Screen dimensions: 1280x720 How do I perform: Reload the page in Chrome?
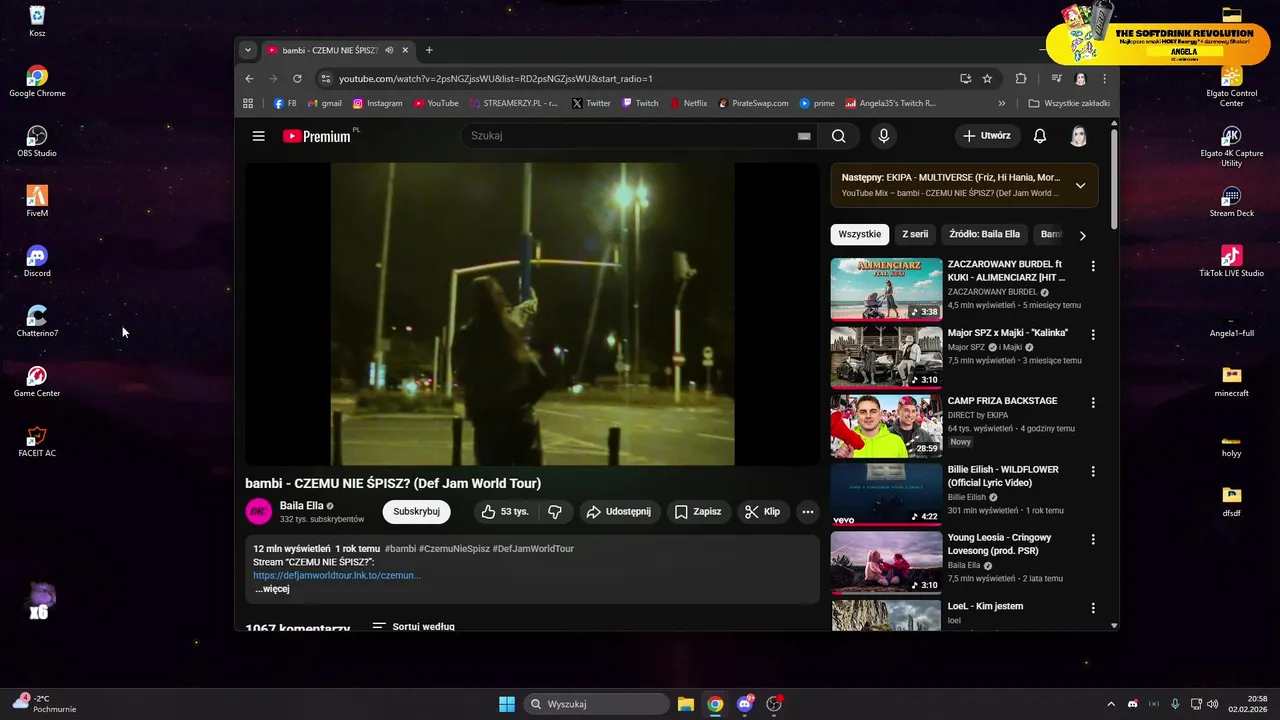point(297,79)
